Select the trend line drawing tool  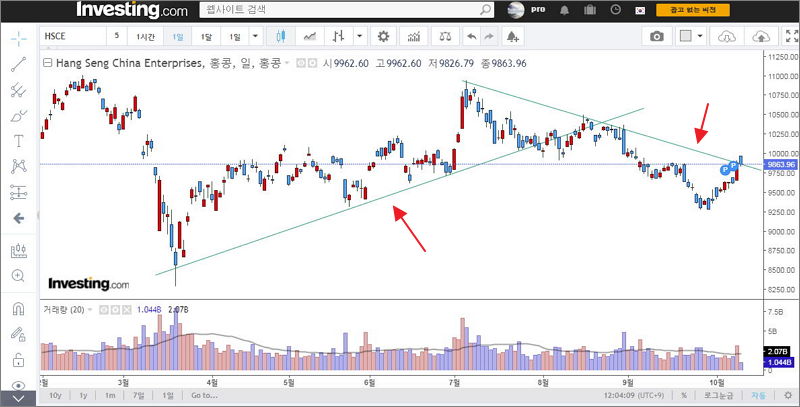tap(18, 64)
